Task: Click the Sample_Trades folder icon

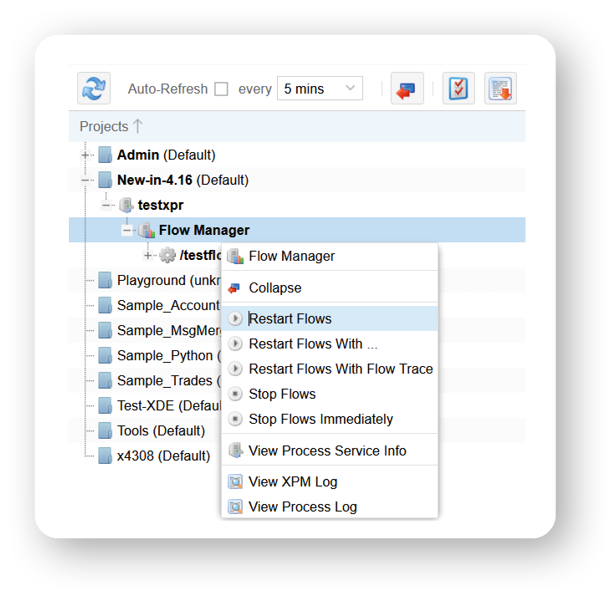Action: click(x=105, y=381)
